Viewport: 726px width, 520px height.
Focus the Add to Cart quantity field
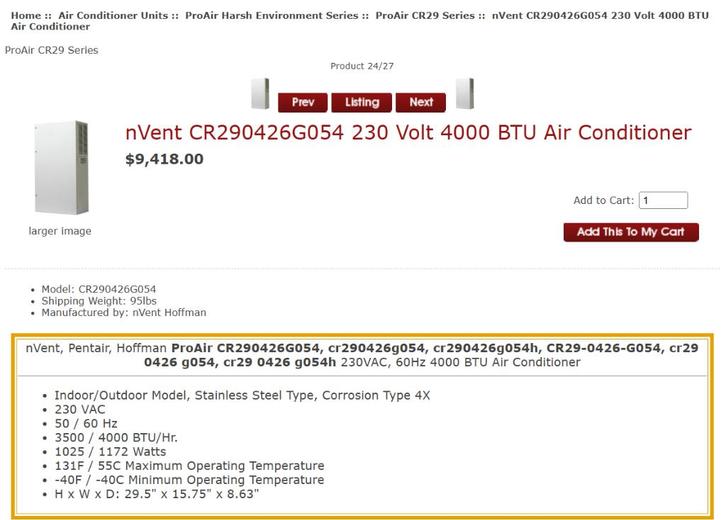[x=663, y=200]
